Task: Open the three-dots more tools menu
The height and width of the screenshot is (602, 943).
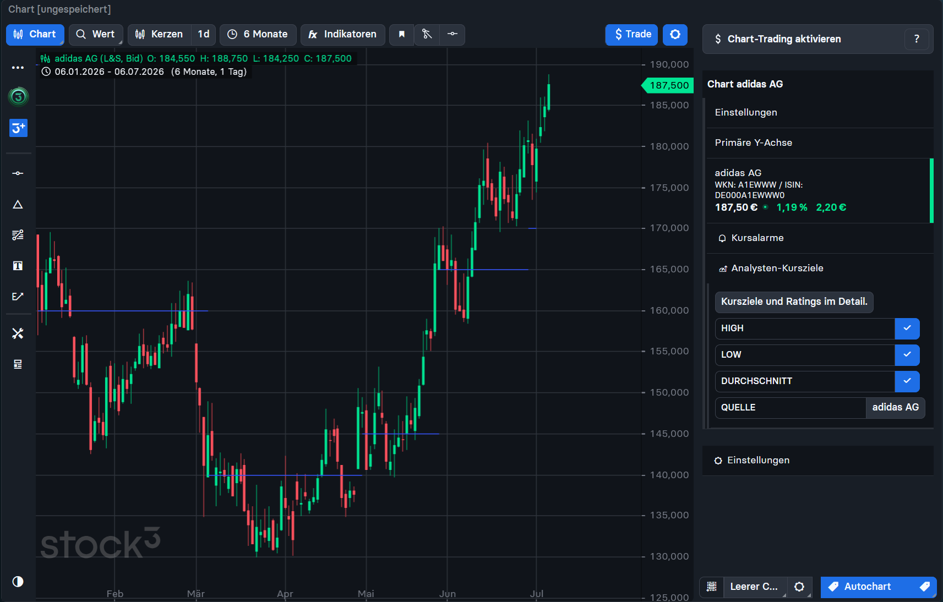Action: [17, 67]
